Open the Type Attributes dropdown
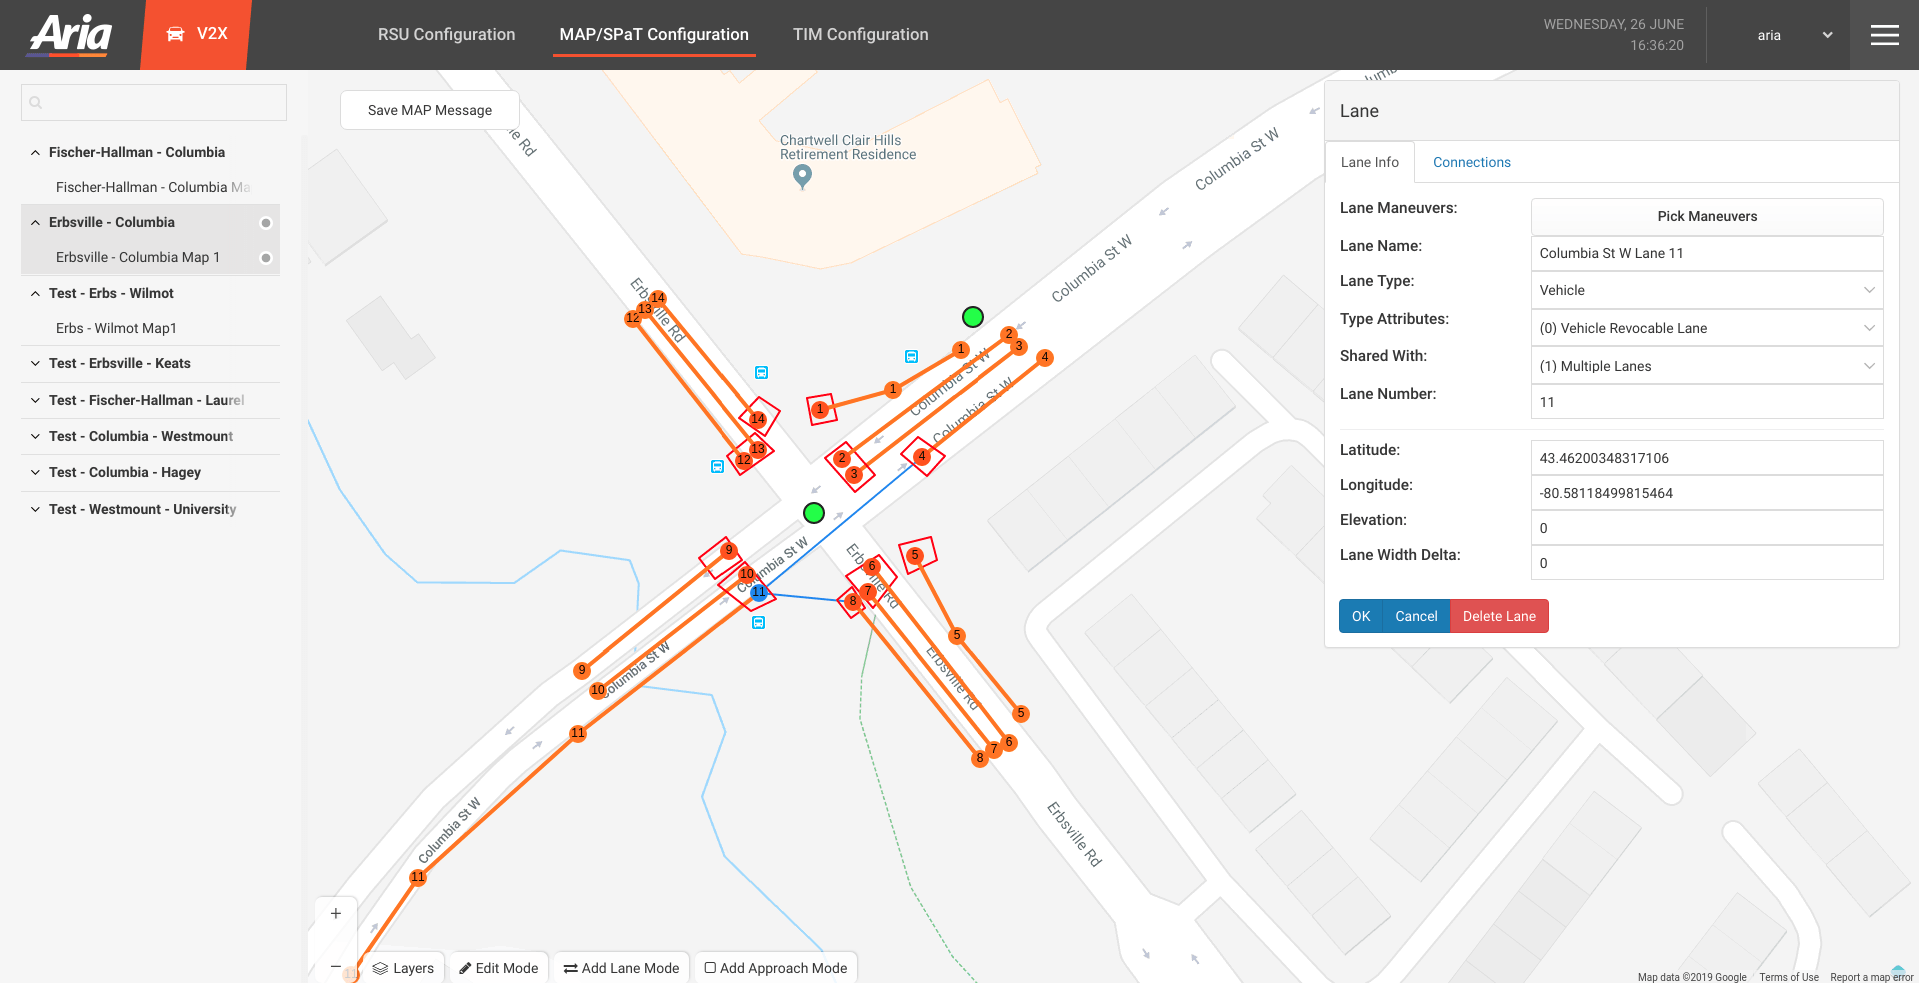This screenshot has width=1919, height=983. pos(1707,328)
